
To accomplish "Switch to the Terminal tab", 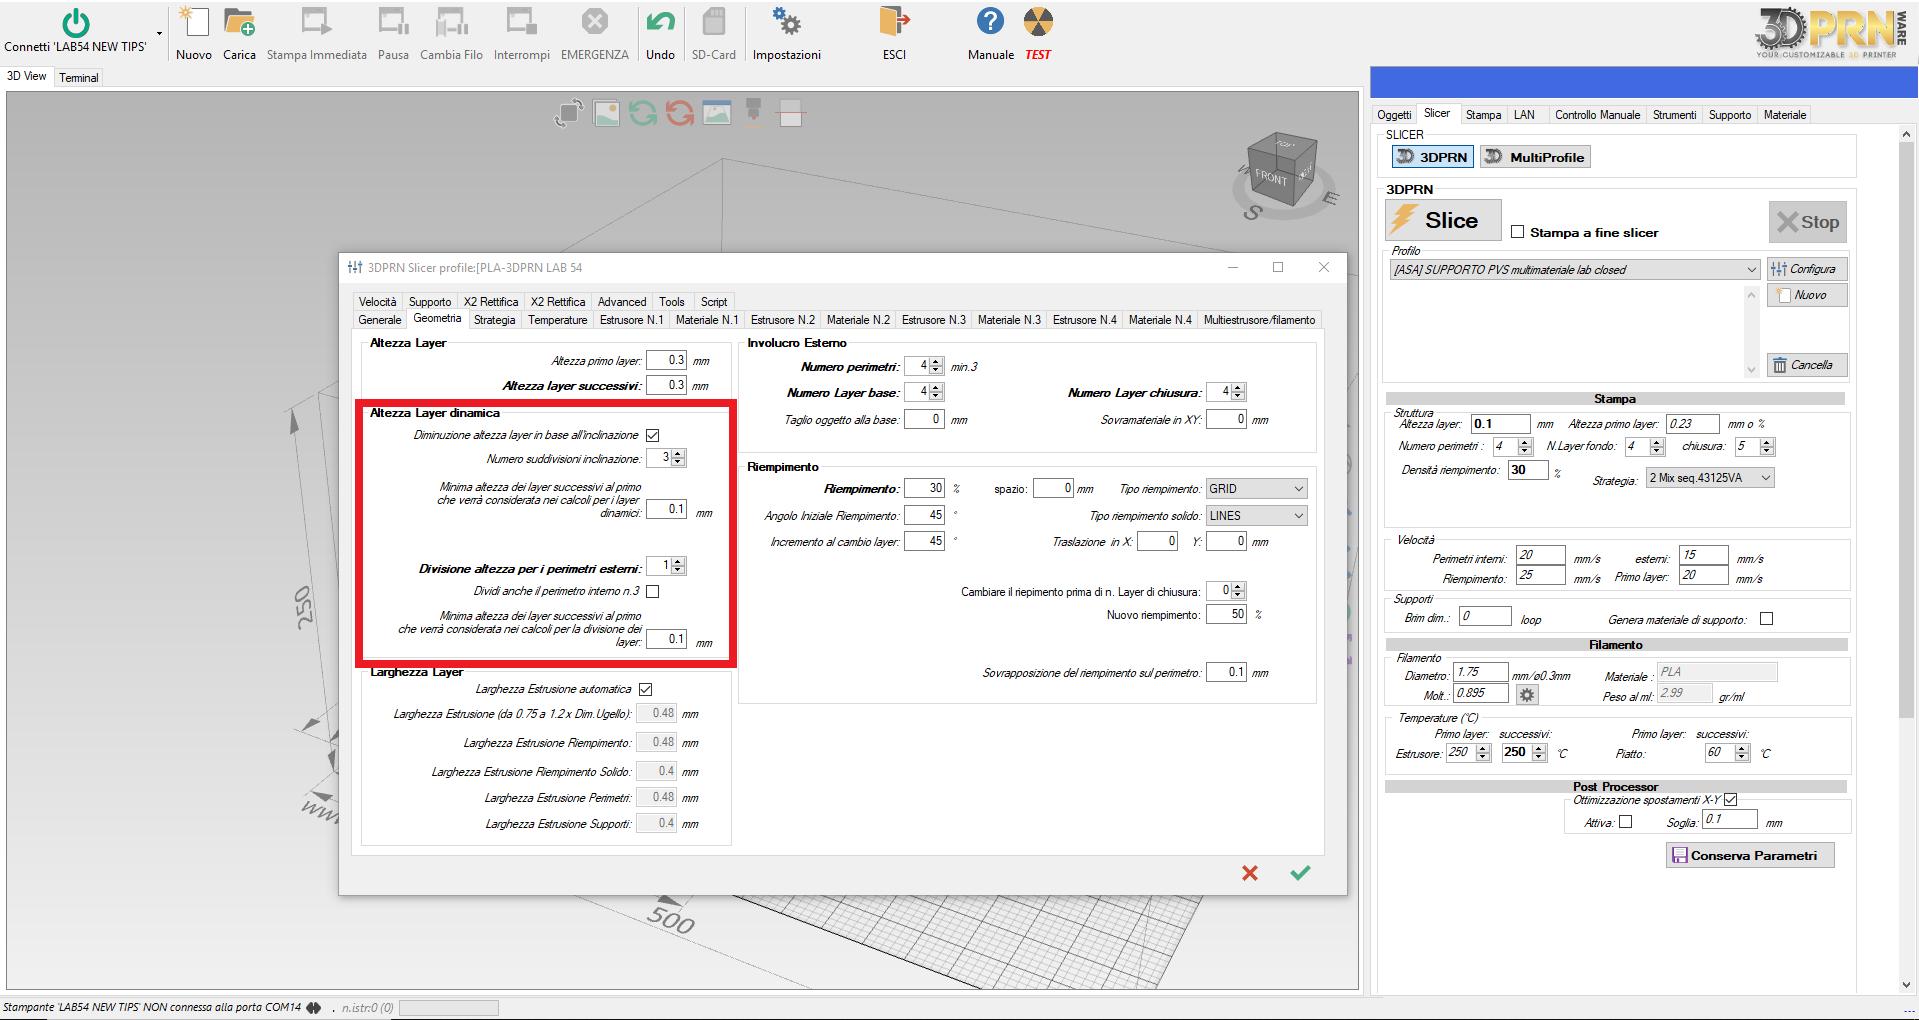I will [x=79, y=78].
